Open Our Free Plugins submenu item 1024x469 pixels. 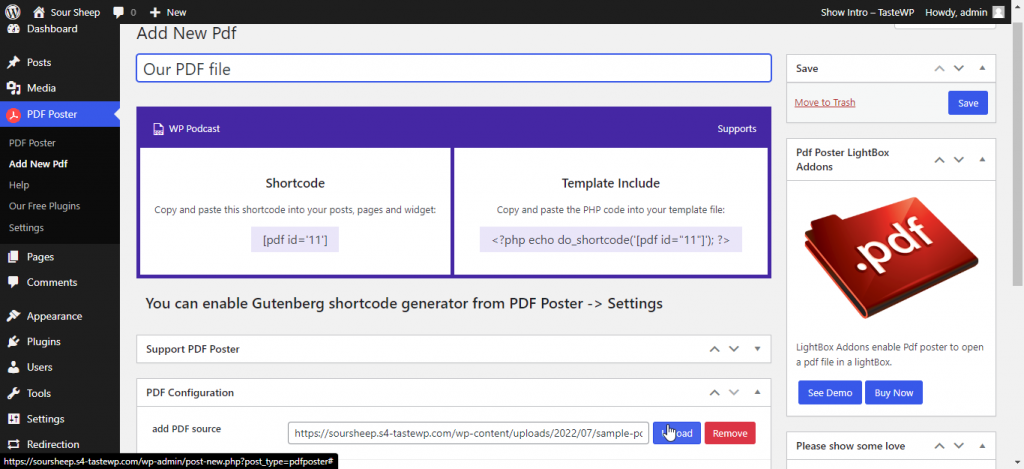pyautogui.click(x=44, y=206)
